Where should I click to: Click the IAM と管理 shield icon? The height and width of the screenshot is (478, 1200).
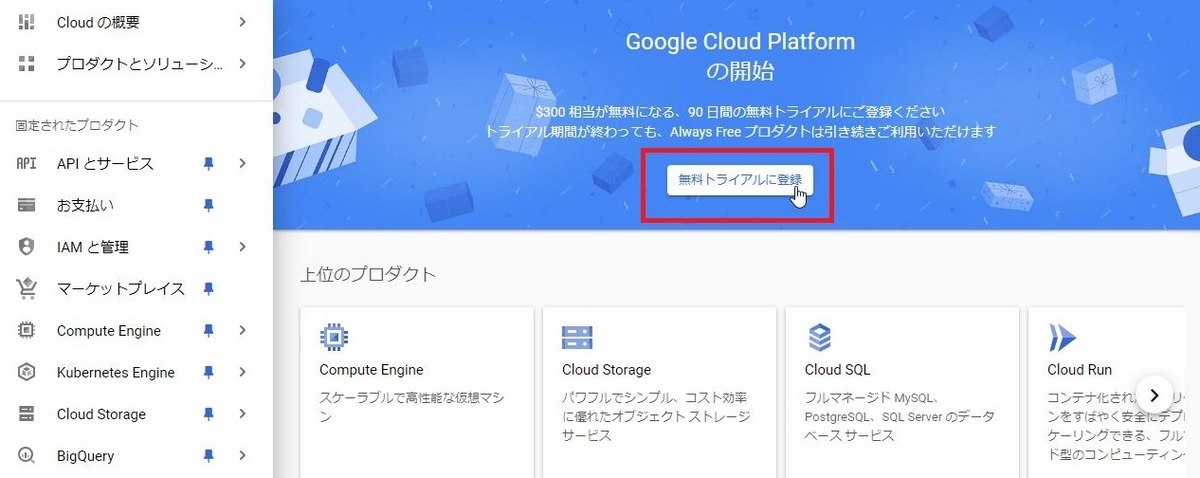[x=27, y=247]
